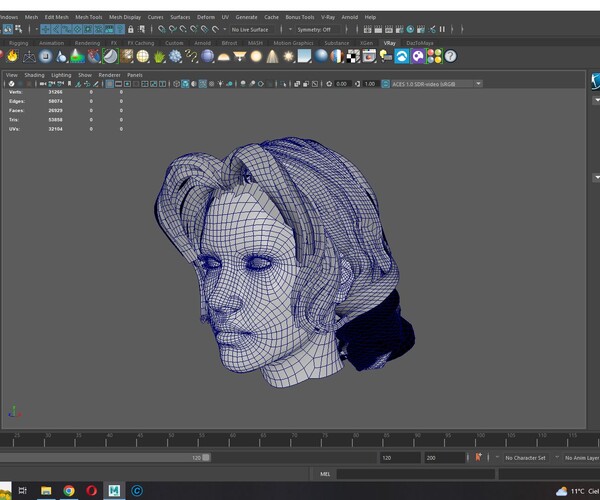Open viewport Shading menu
Screen dimensions: 600x500
pos(34,75)
